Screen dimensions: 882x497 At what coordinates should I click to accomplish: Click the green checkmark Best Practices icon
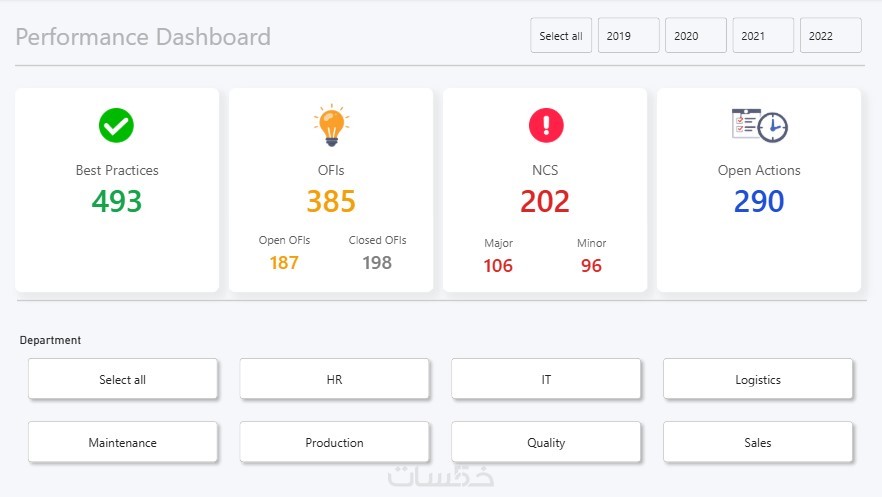coord(116,125)
